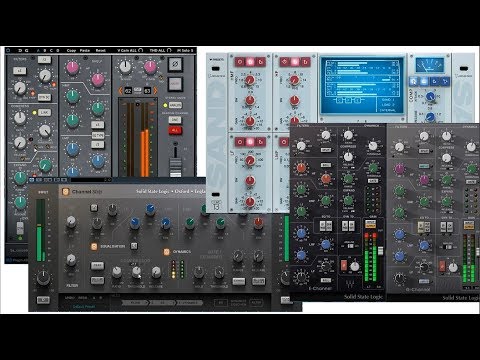Select setting A in gray console toolbar
This screenshot has height=360, width=480.
[x=38, y=50]
